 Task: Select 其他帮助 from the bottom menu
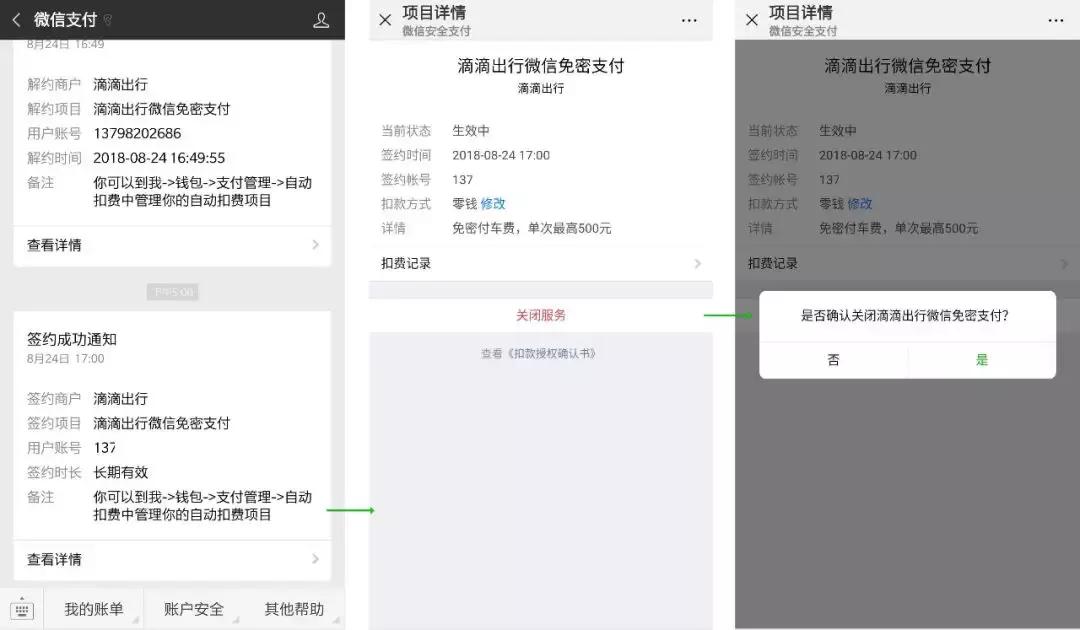(x=293, y=607)
